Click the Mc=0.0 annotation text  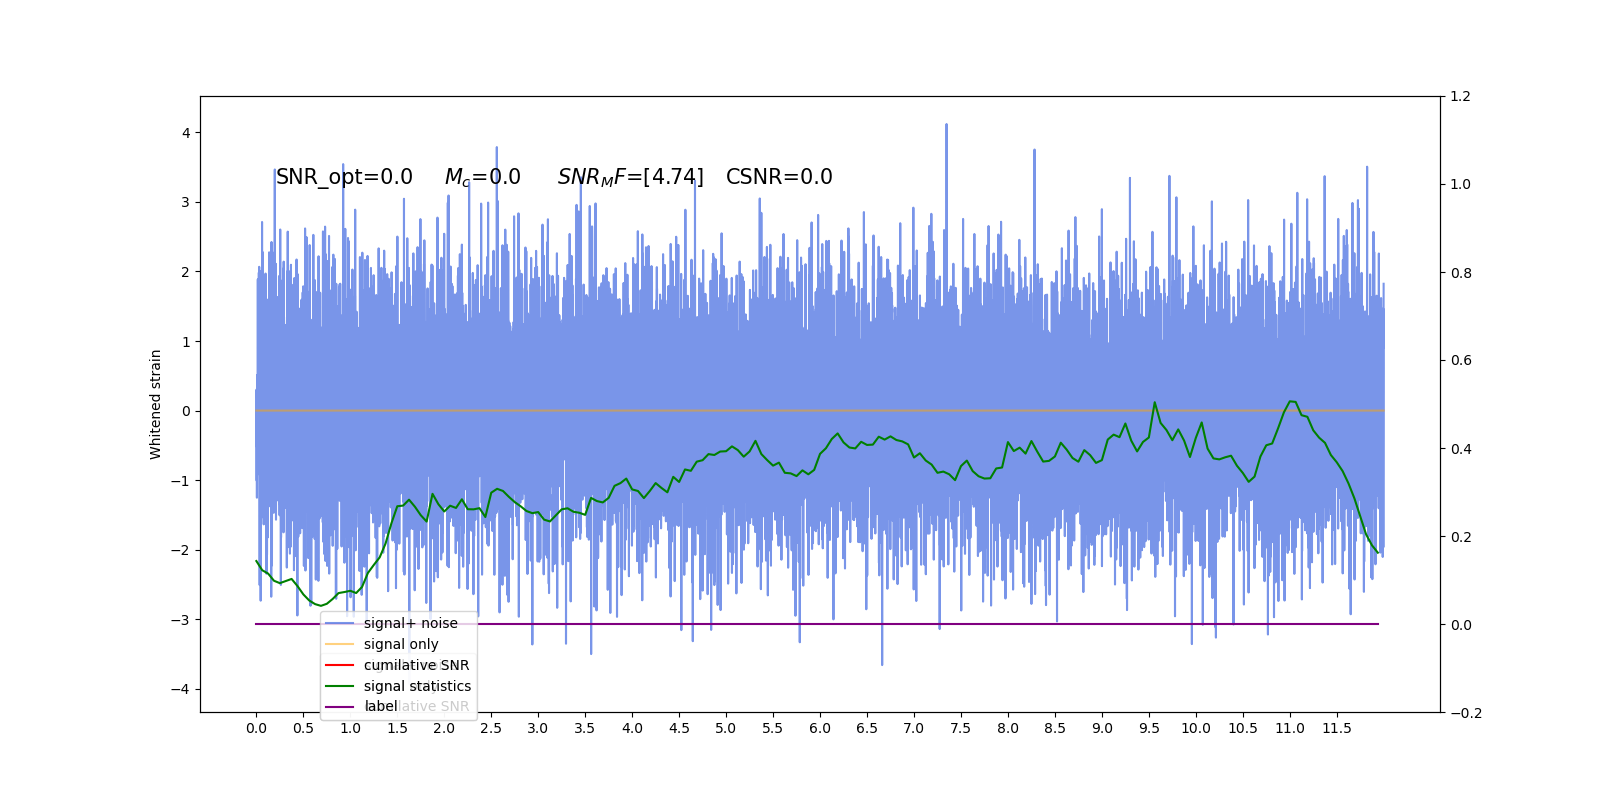coord(482,177)
